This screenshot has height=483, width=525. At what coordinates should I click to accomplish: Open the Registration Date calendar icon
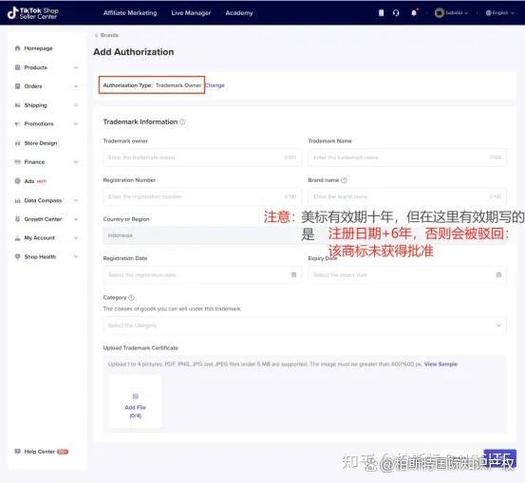[x=294, y=275]
